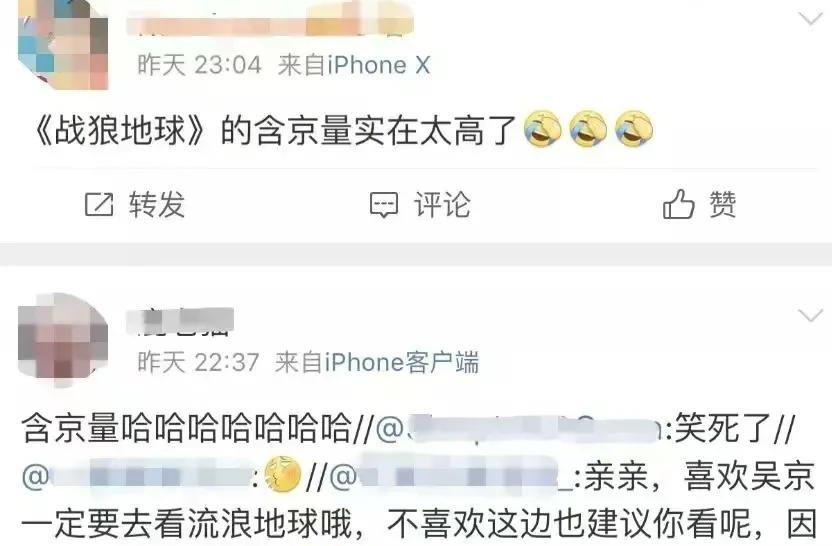Click the first laughing-crying emoji
Screen dimensions: 832x546
point(542,128)
